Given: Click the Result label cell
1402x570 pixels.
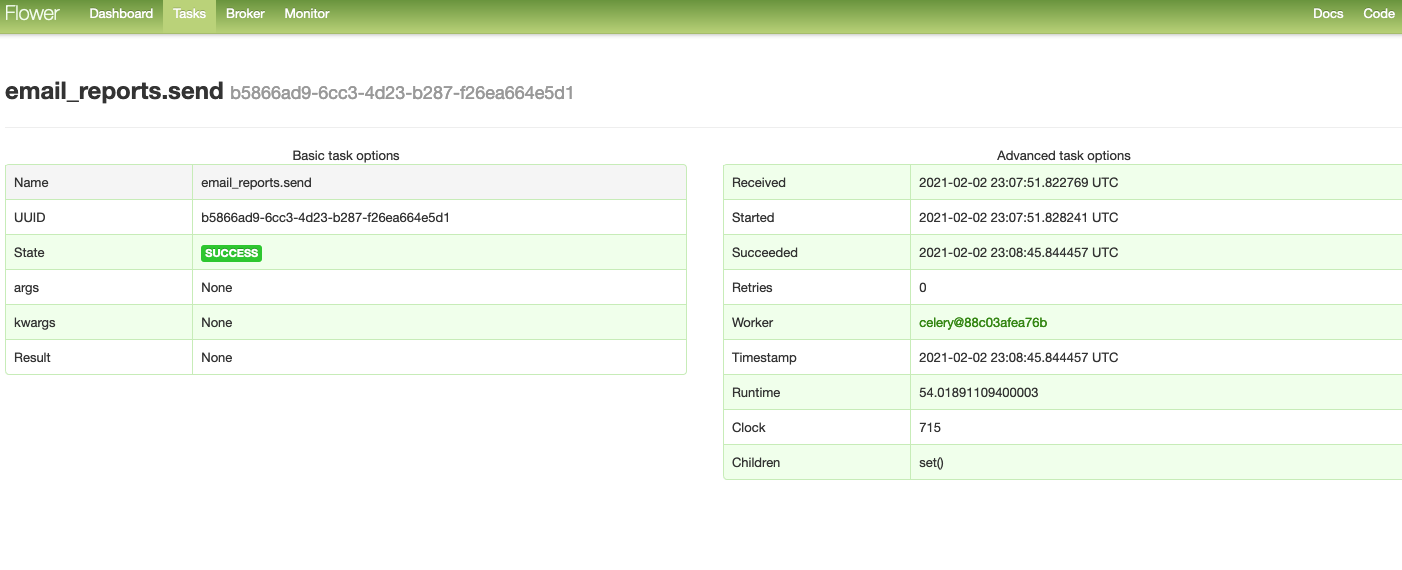Looking at the screenshot, I should [99, 358].
